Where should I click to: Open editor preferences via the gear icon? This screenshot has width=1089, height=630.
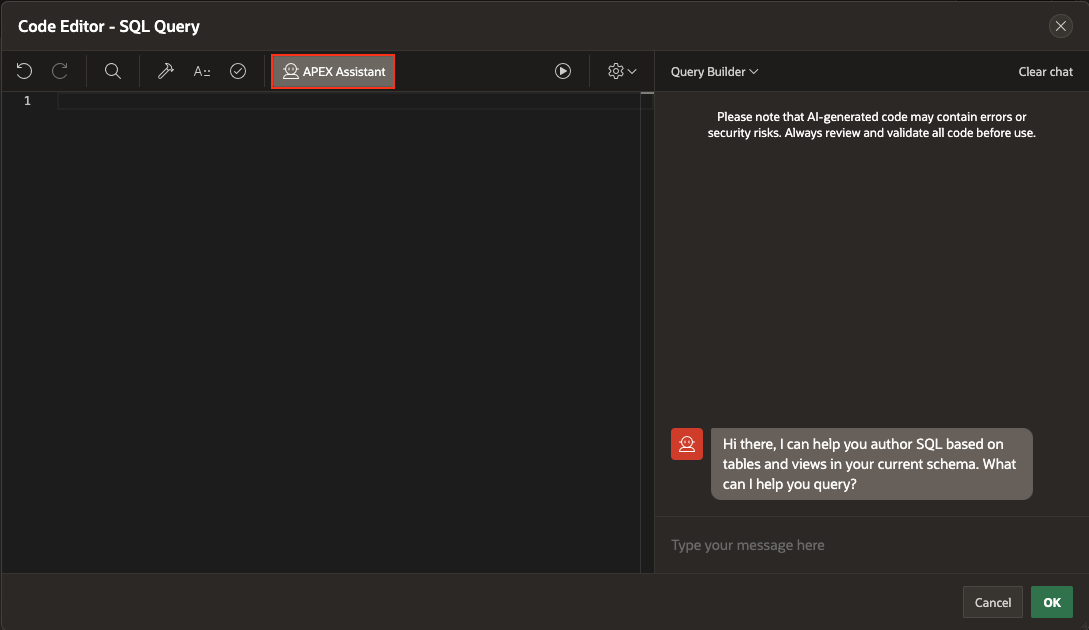point(614,71)
